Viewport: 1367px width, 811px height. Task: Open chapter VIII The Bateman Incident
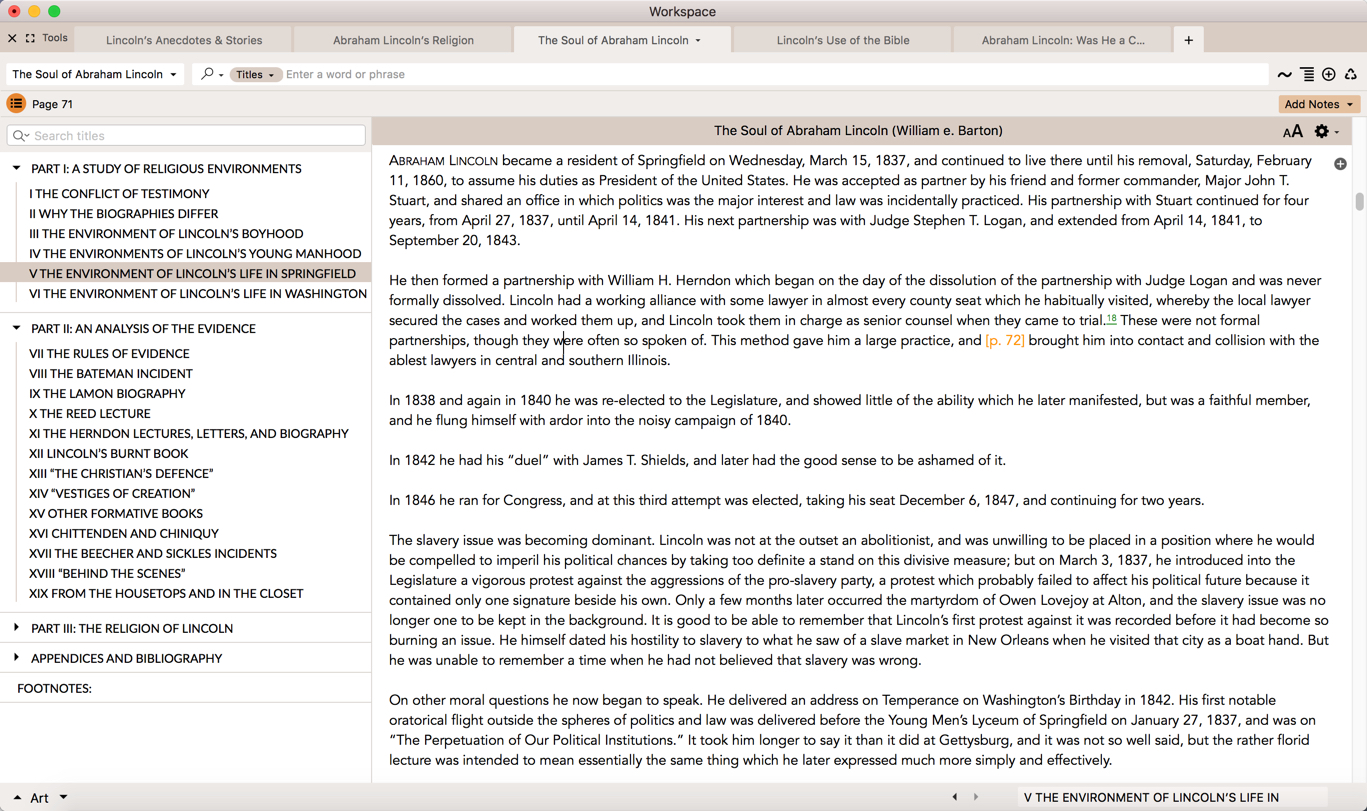[x=111, y=373]
